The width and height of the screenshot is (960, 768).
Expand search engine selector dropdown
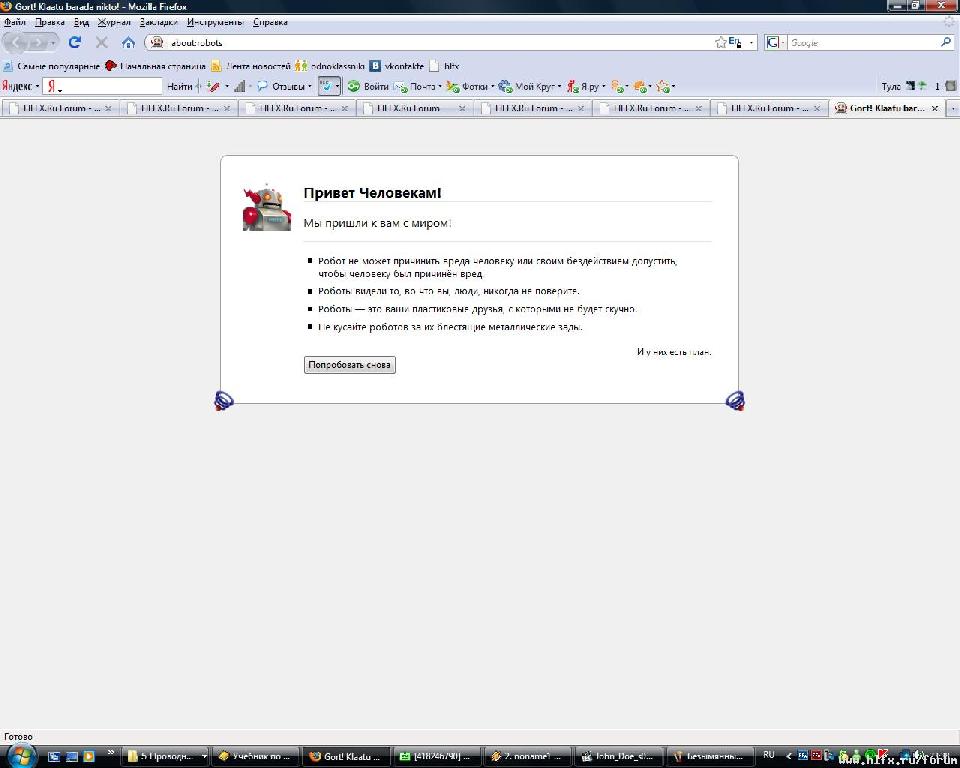(776, 43)
